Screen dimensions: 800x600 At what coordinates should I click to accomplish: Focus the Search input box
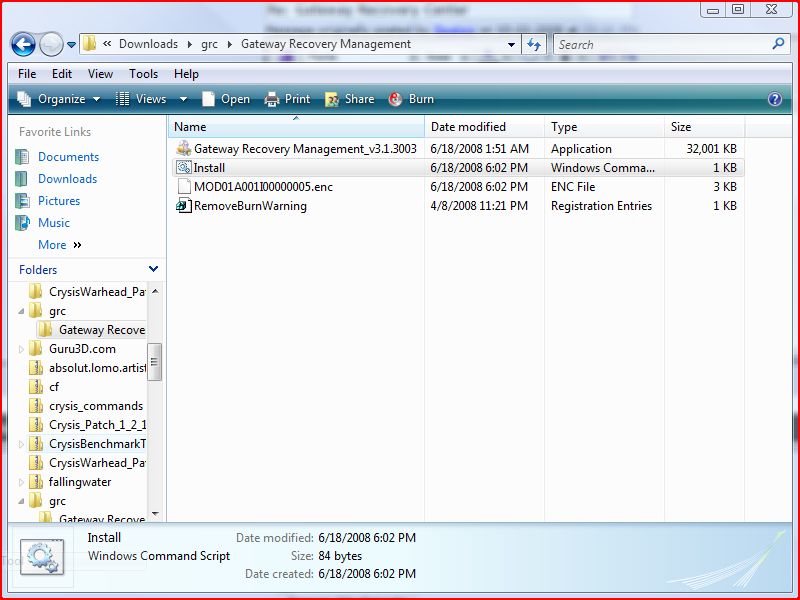pyautogui.click(x=663, y=45)
